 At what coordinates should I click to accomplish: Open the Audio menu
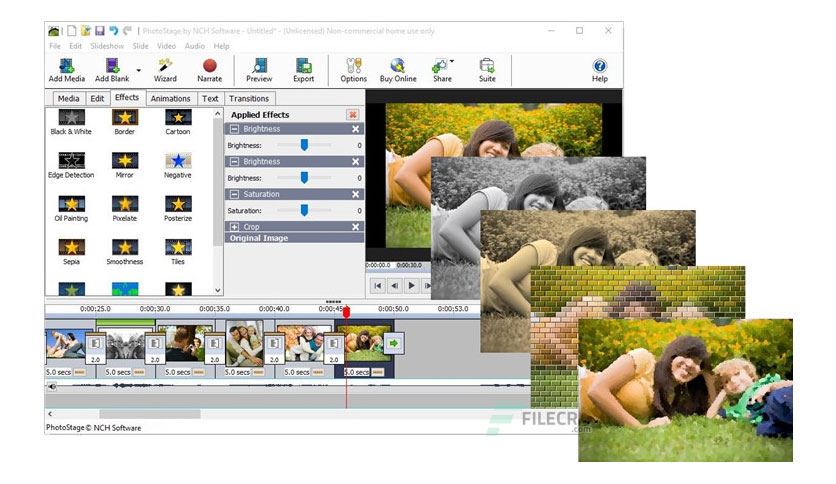[x=195, y=46]
